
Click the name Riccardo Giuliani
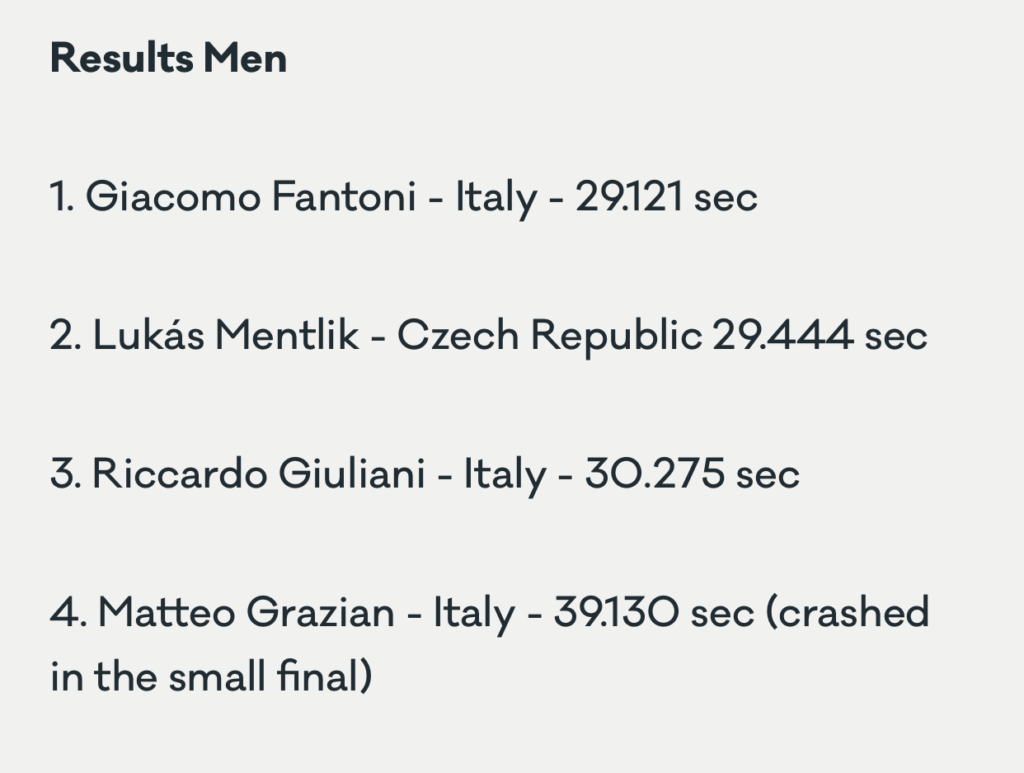pyautogui.click(x=259, y=473)
